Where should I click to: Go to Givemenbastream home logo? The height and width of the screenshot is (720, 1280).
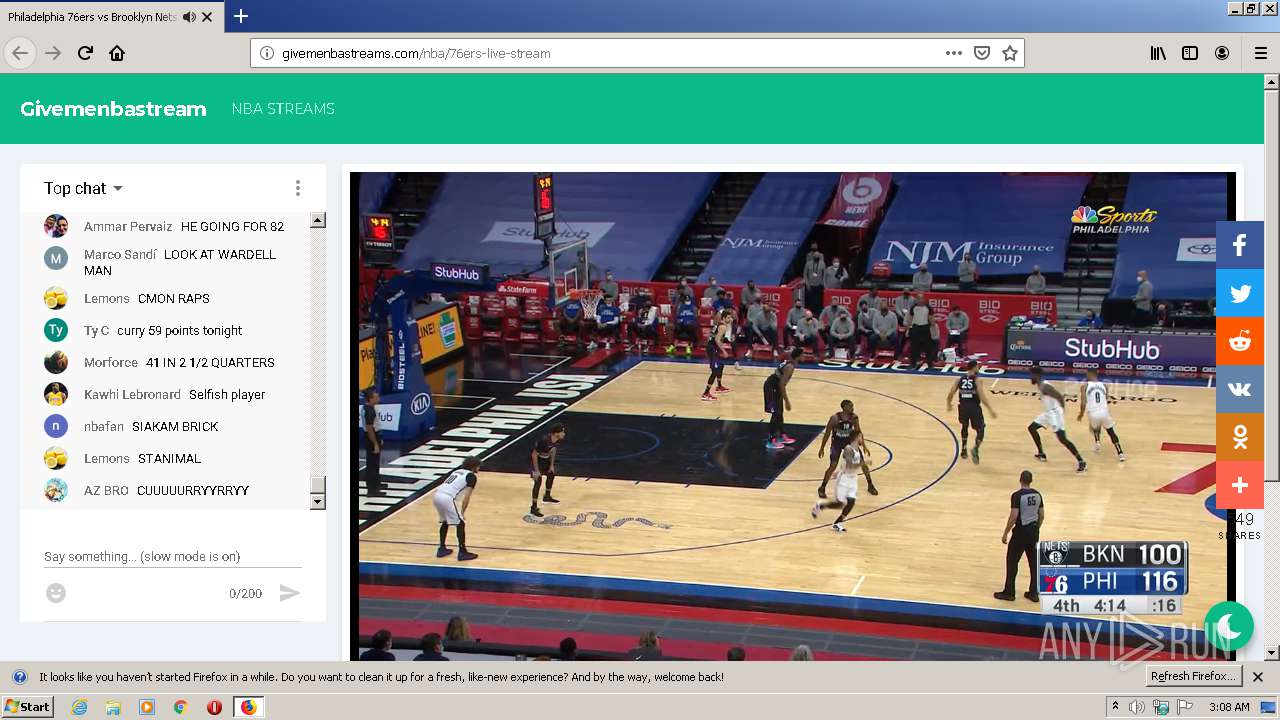[113, 109]
